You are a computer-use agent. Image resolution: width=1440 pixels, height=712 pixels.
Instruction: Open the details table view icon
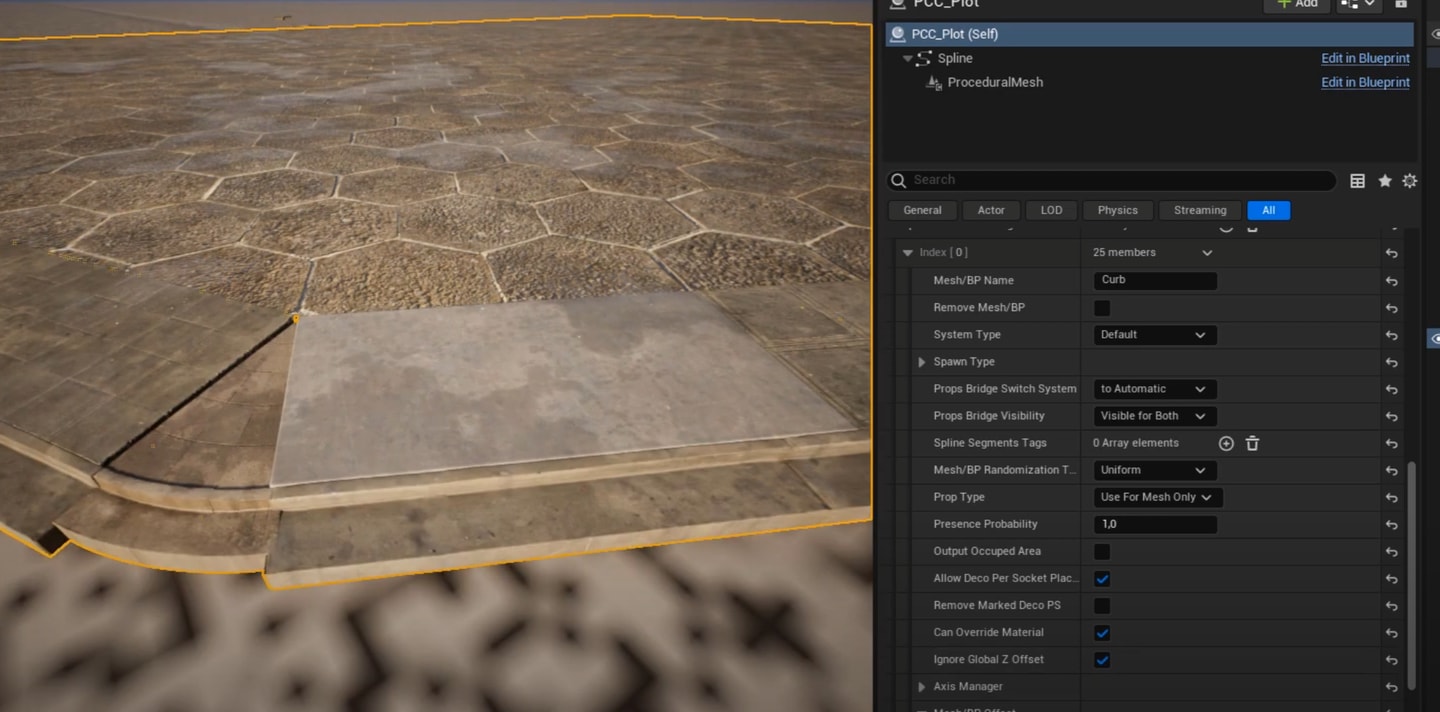click(x=1357, y=181)
